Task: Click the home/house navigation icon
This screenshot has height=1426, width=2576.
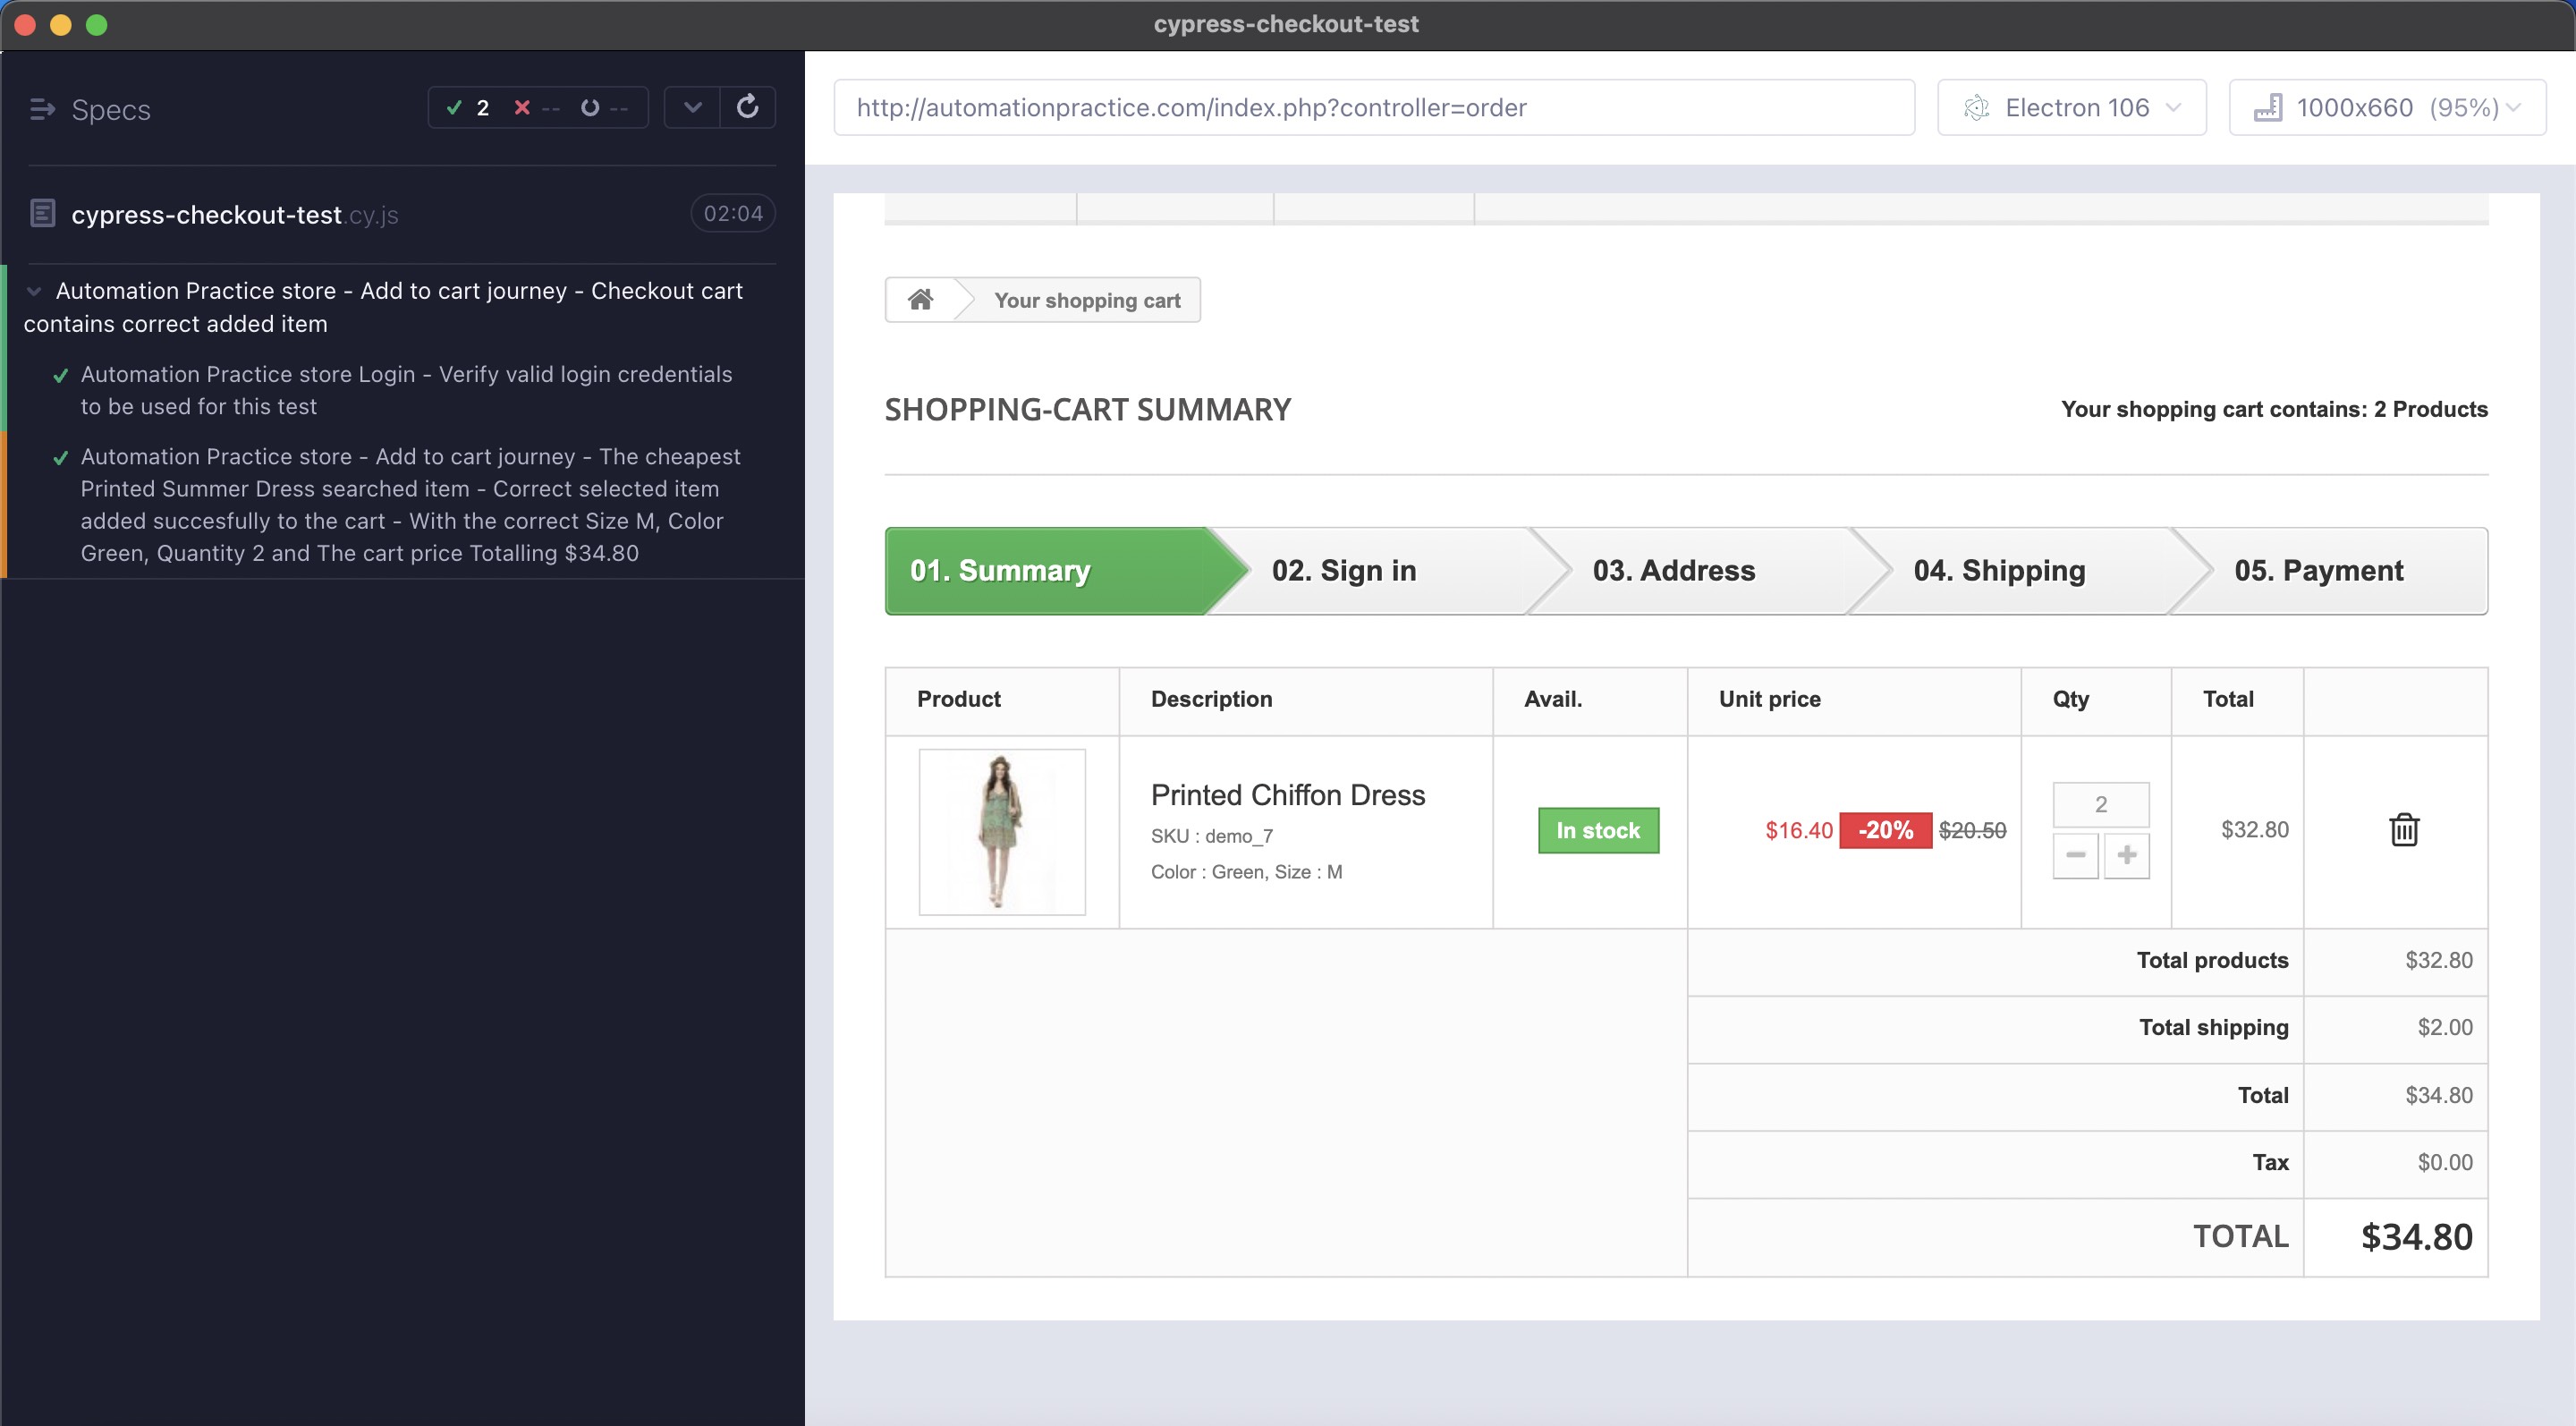Action: tap(919, 299)
